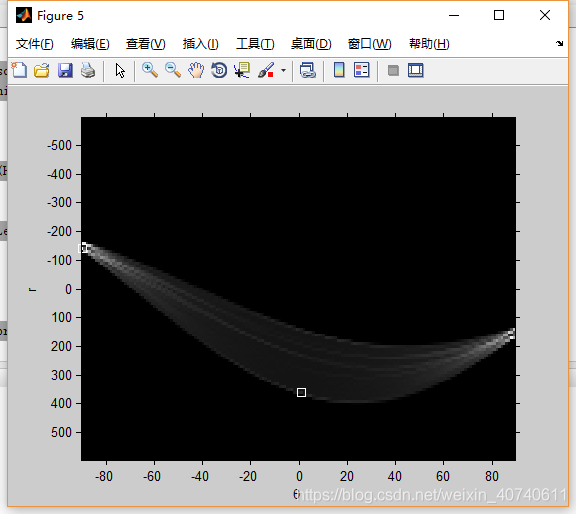576x514 pixels.
Task: Click the 'Figure 5' window title text
Action: (60, 16)
